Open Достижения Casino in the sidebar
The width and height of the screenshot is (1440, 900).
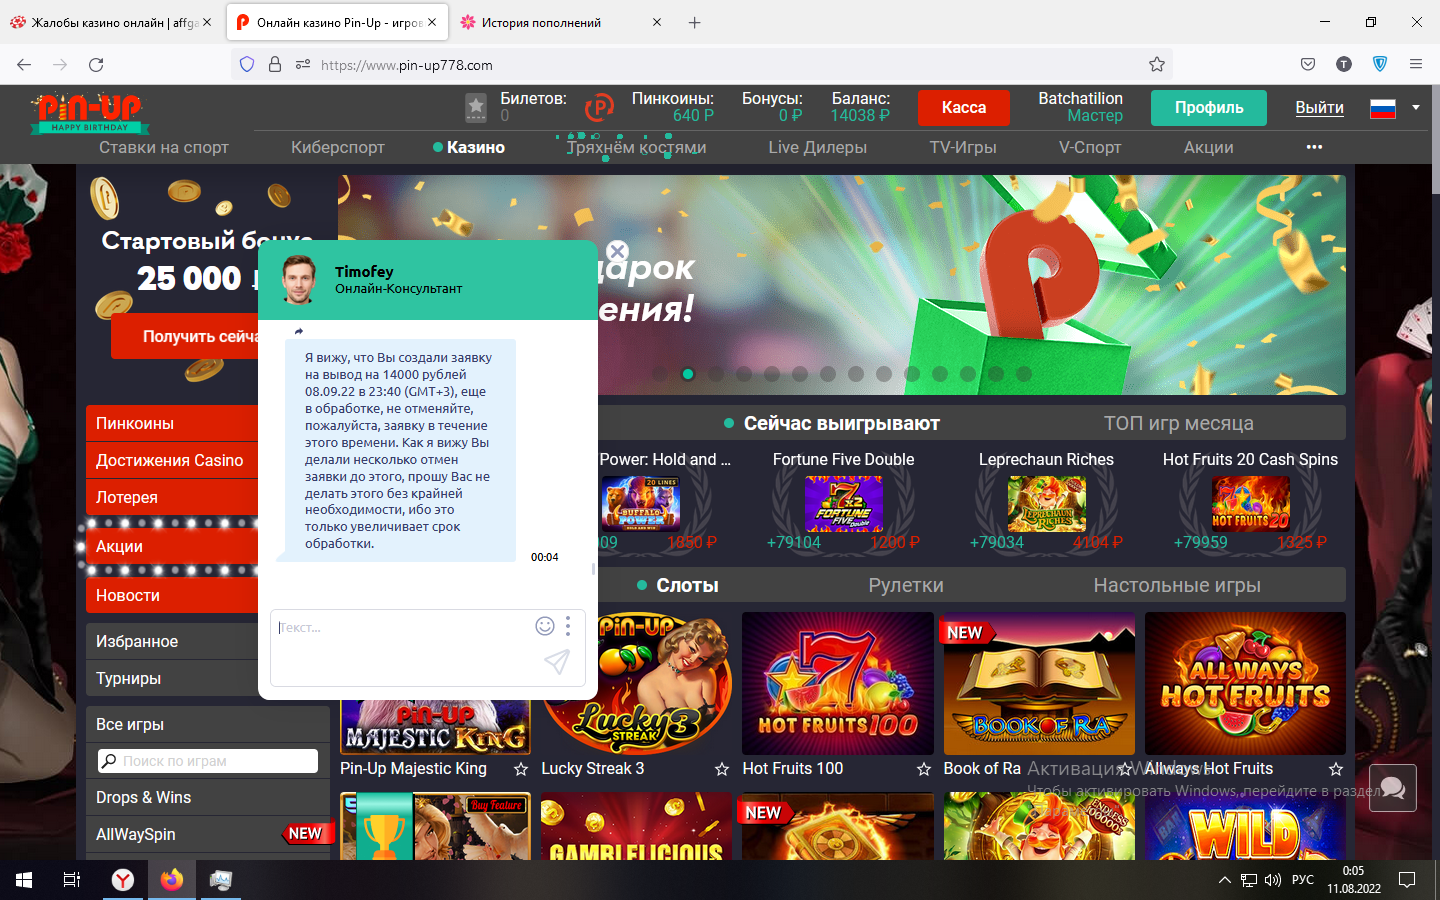pyautogui.click(x=172, y=460)
